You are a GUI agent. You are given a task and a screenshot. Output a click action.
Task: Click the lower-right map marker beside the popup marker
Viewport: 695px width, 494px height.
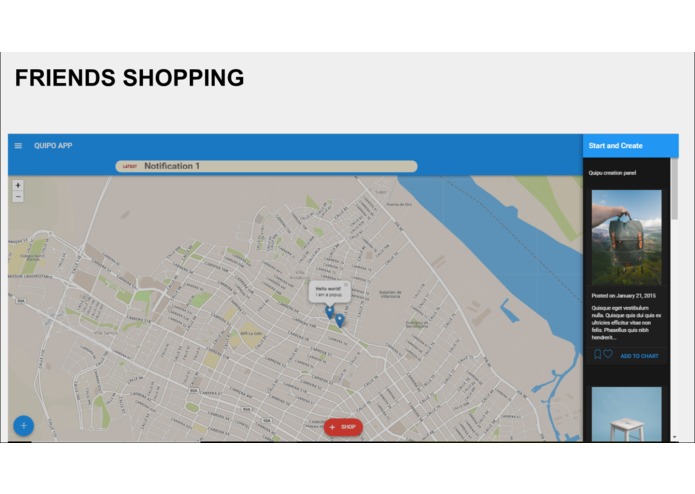tap(340, 320)
